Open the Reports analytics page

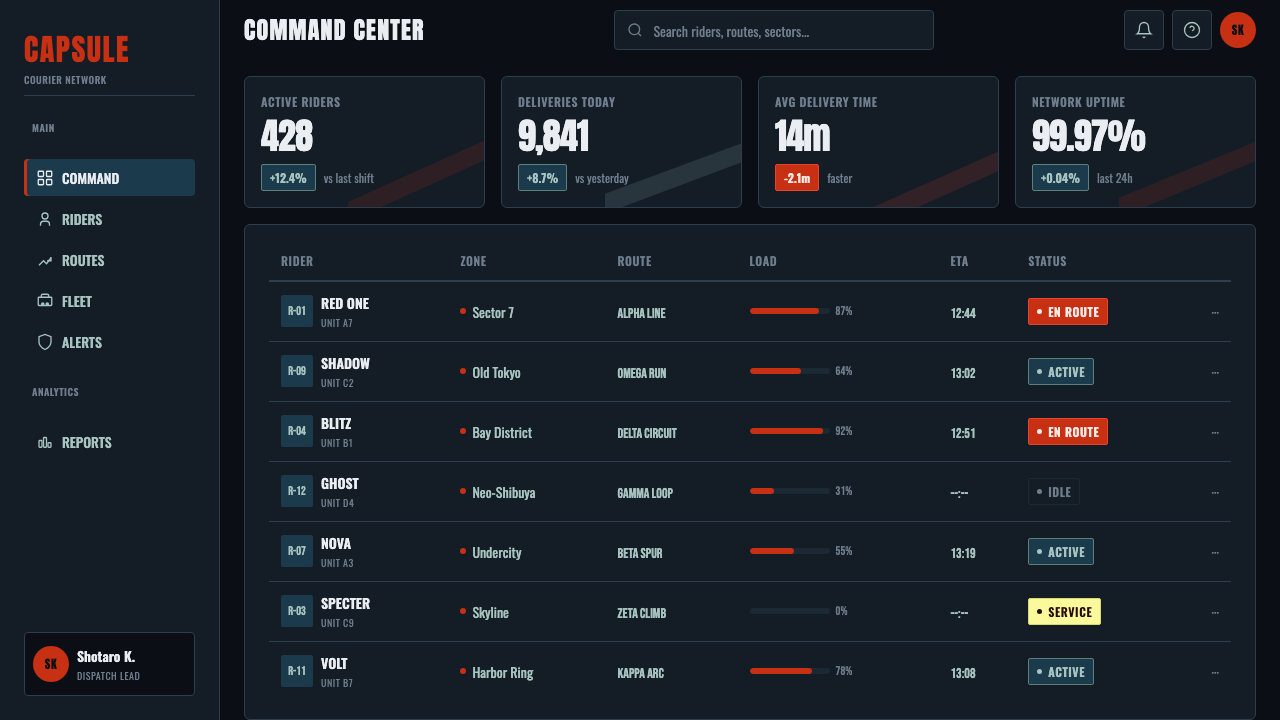pos(109,442)
